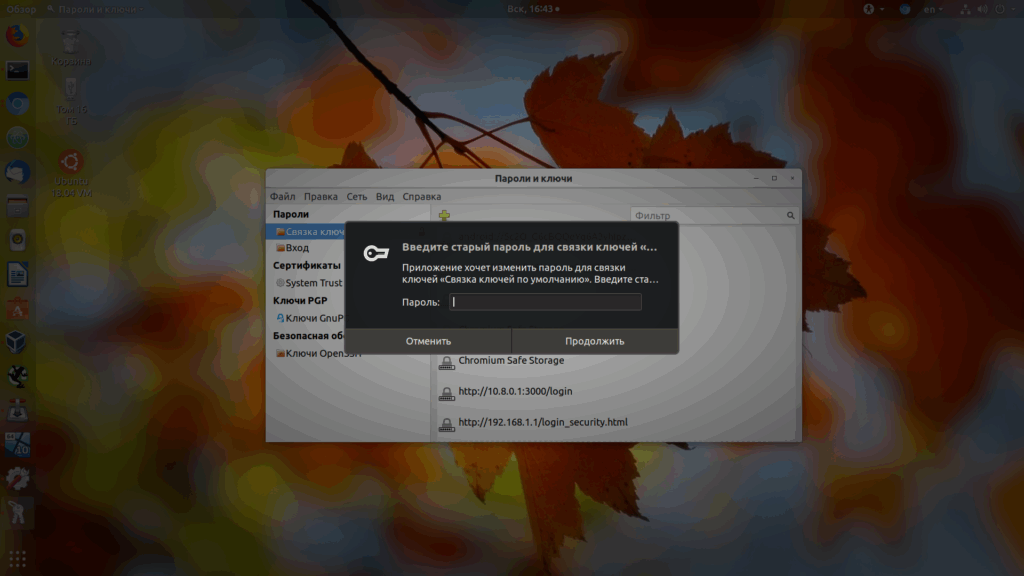
Task: Open the Вид menu
Action: pos(385,197)
